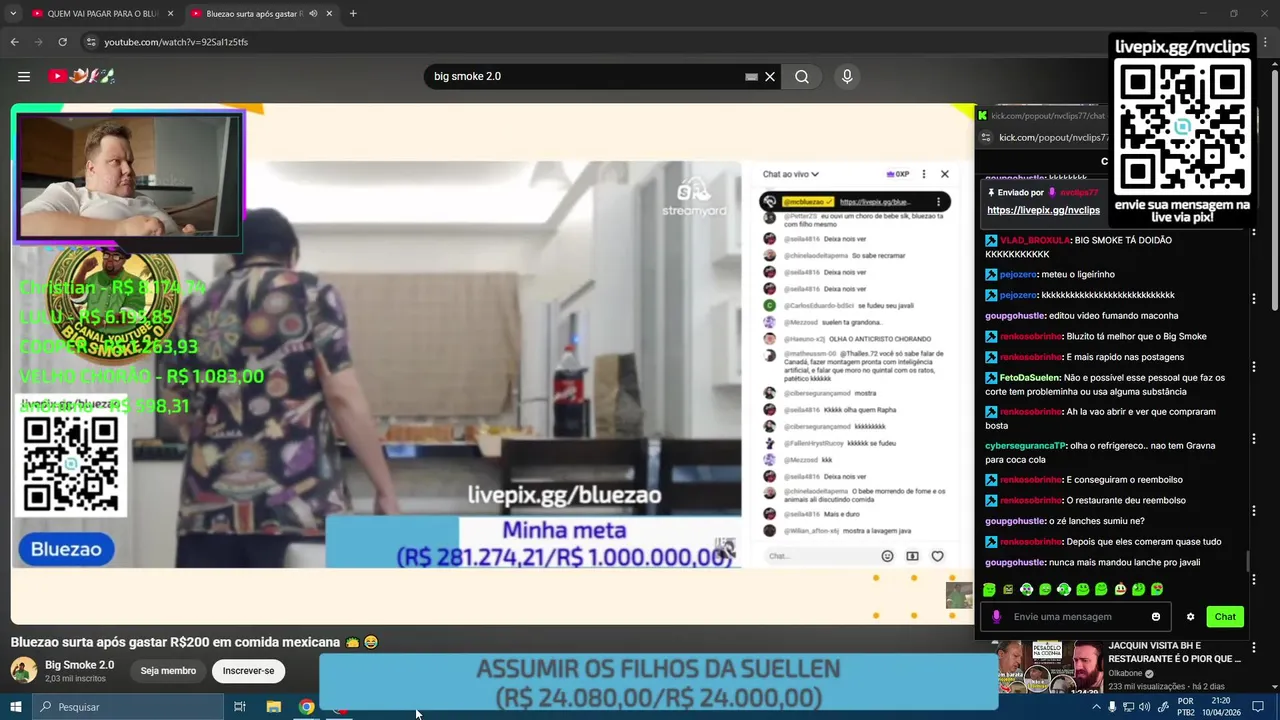Open the live chat three-dot options

923,174
